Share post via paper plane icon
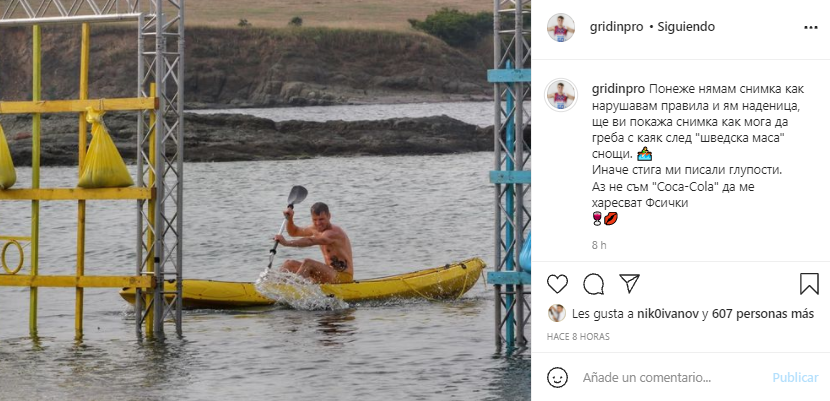 pos(629,284)
